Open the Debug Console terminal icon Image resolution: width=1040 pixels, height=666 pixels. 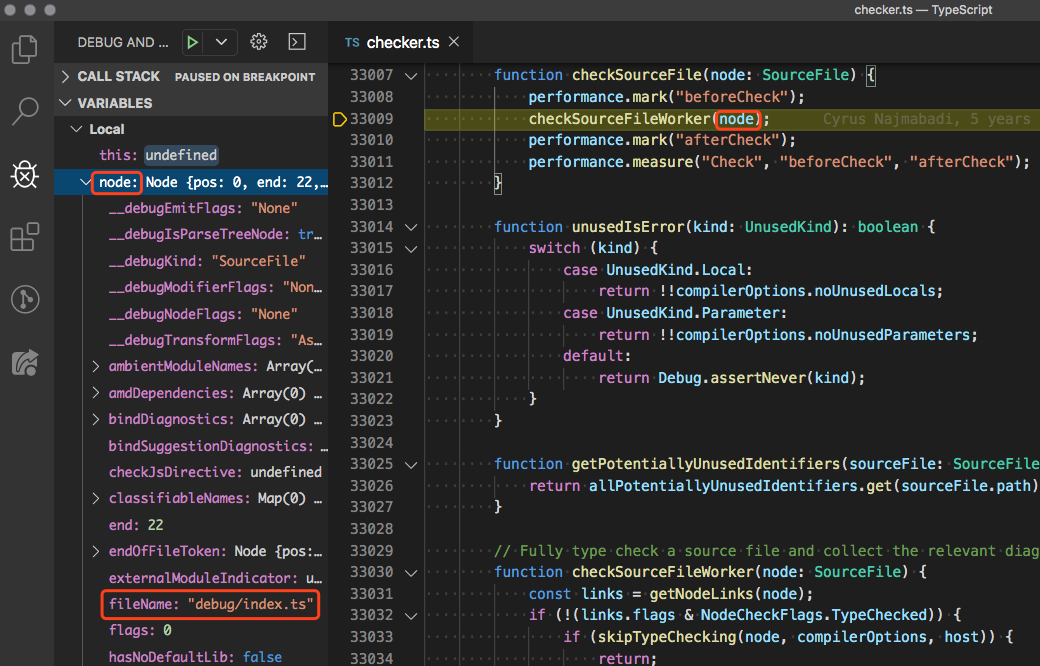coord(297,42)
